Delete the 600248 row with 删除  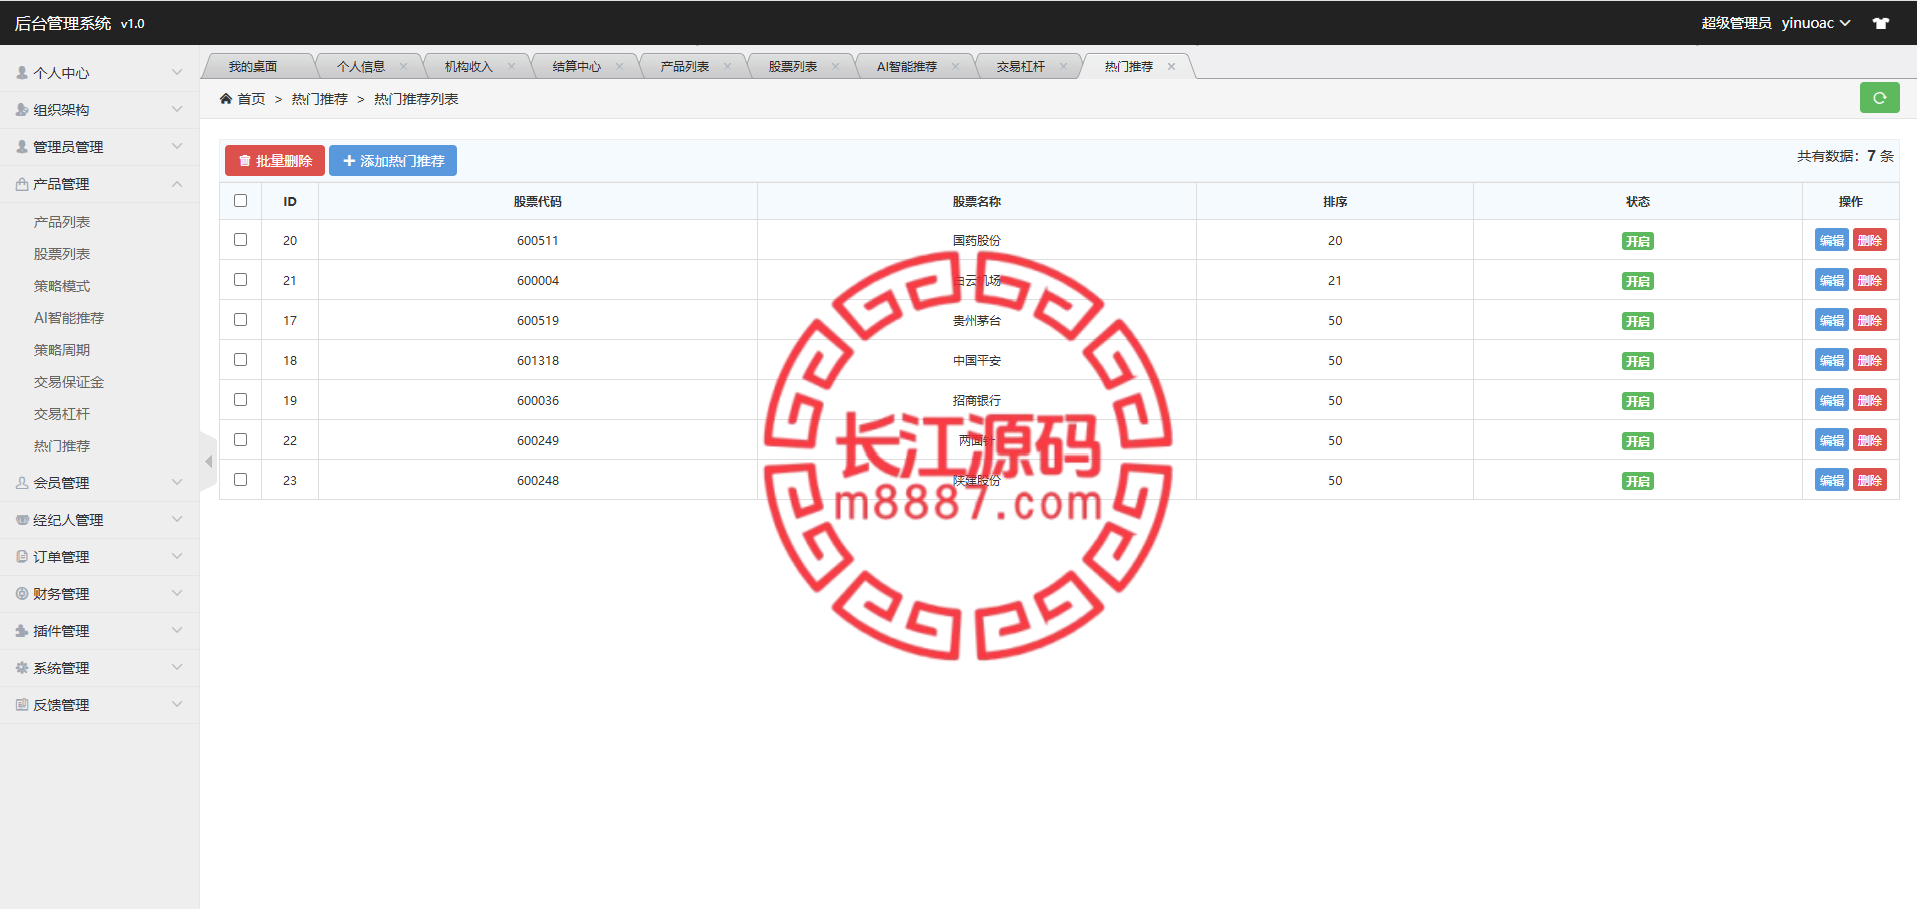pyautogui.click(x=1869, y=480)
